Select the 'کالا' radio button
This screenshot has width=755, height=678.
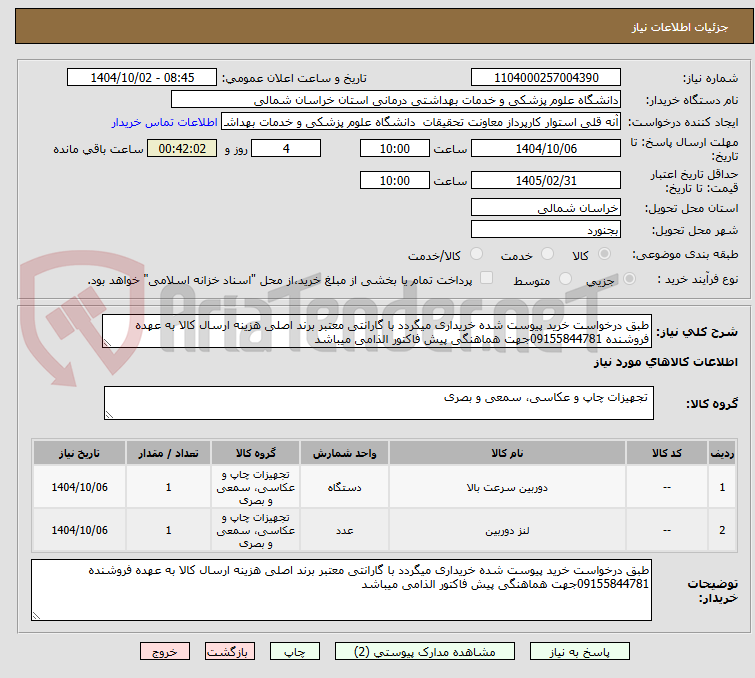coord(604,254)
